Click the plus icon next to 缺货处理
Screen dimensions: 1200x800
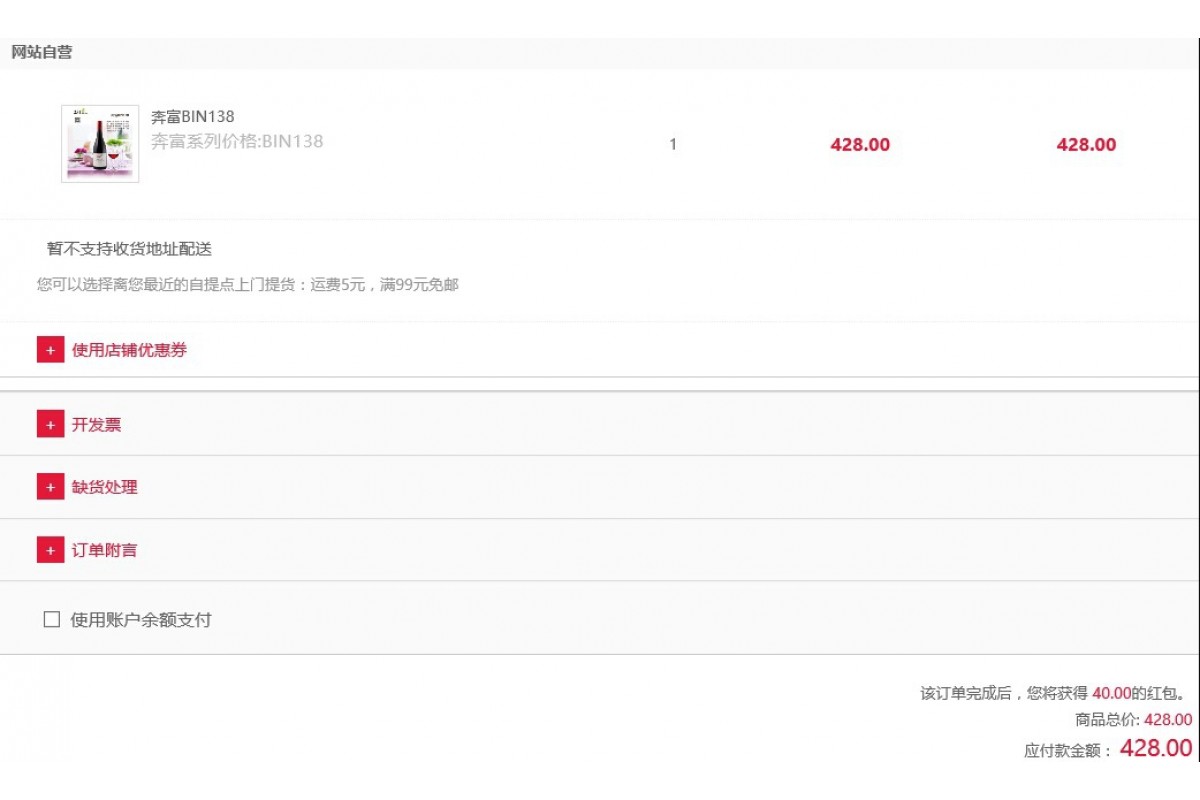pyautogui.click(x=50, y=487)
